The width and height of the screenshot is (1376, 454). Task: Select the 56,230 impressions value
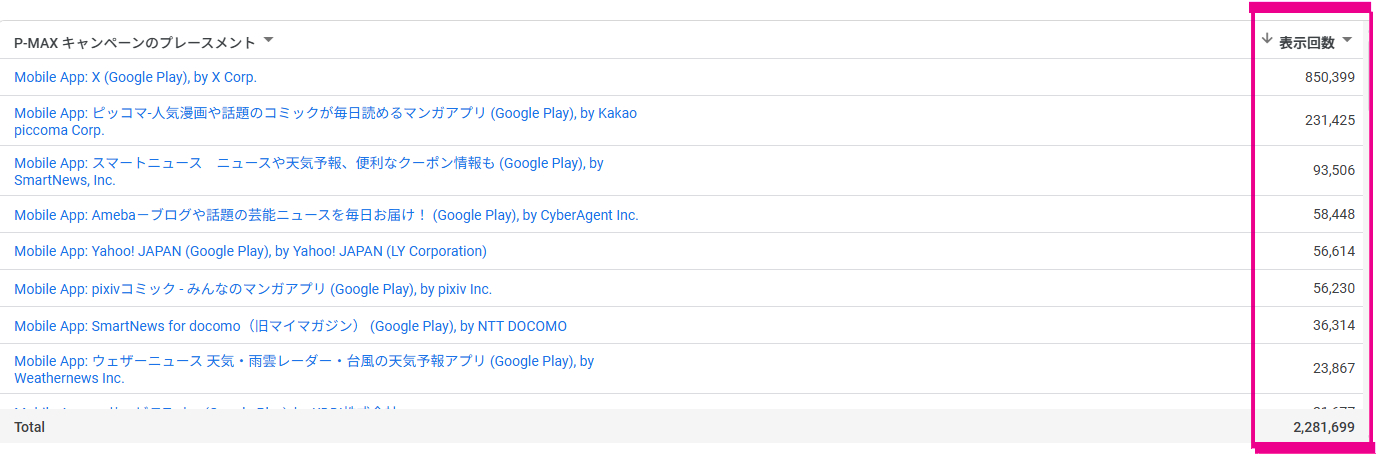1334,288
